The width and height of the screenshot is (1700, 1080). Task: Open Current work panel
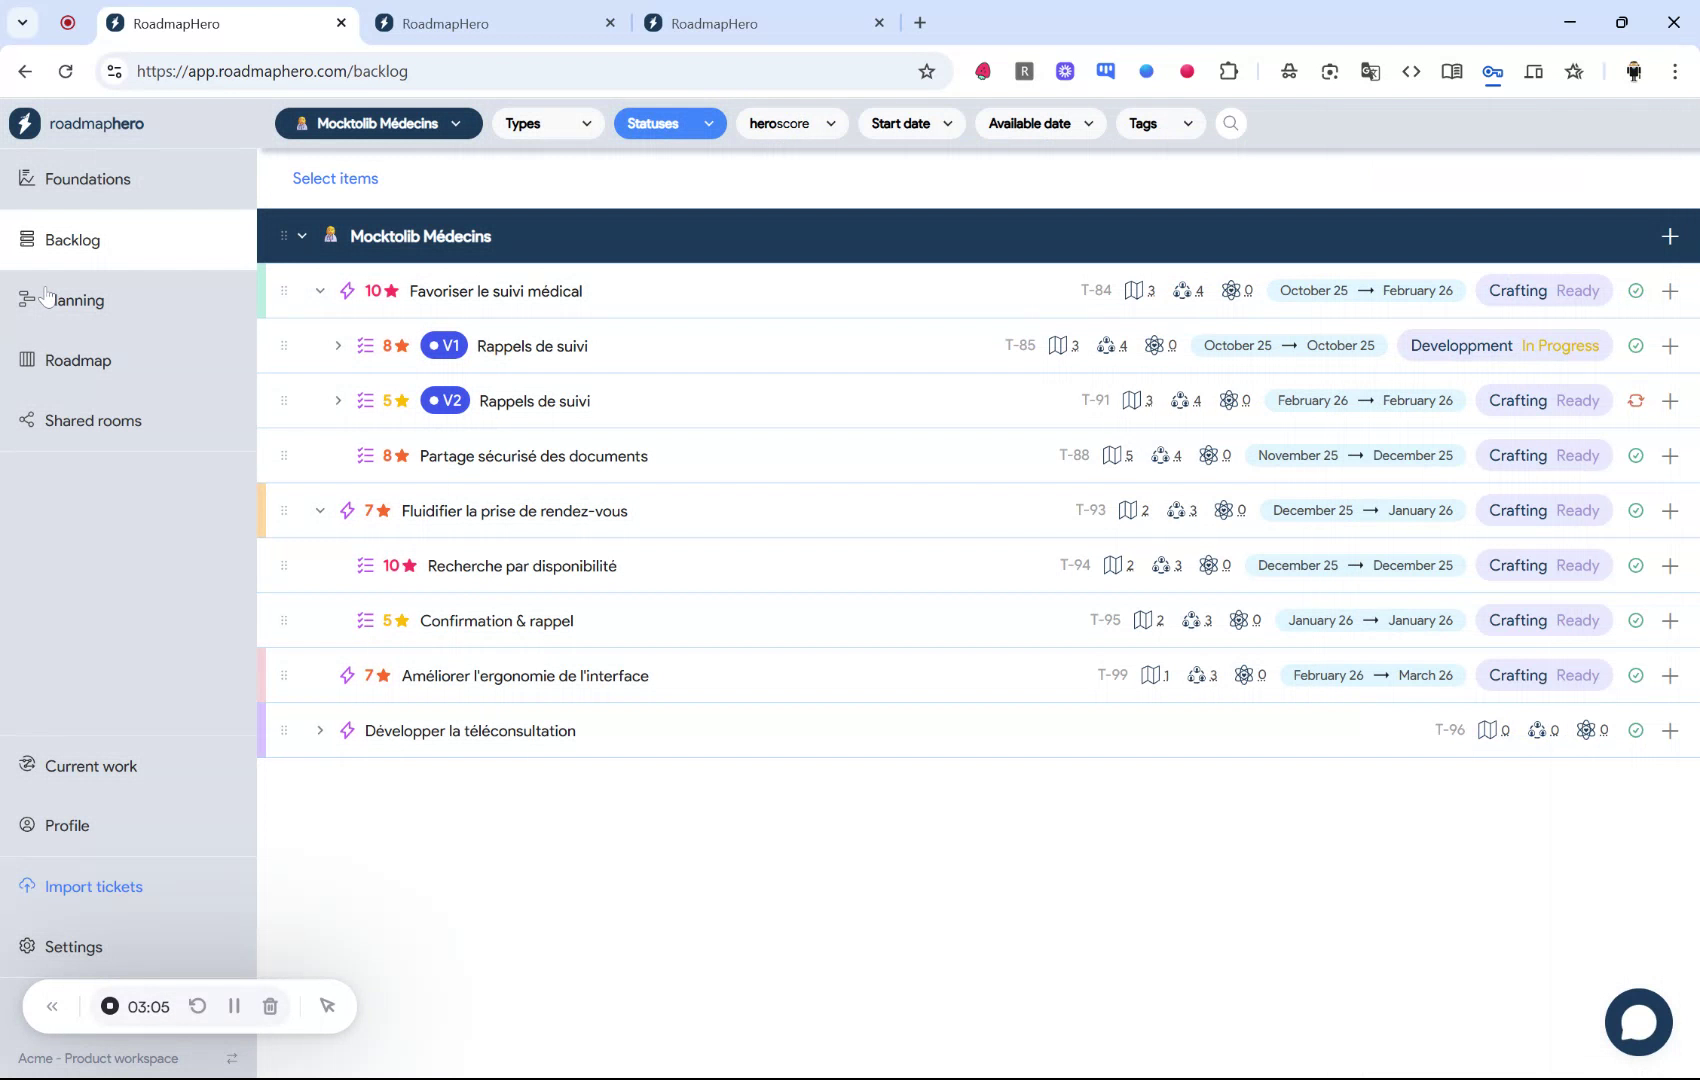tap(90, 766)
